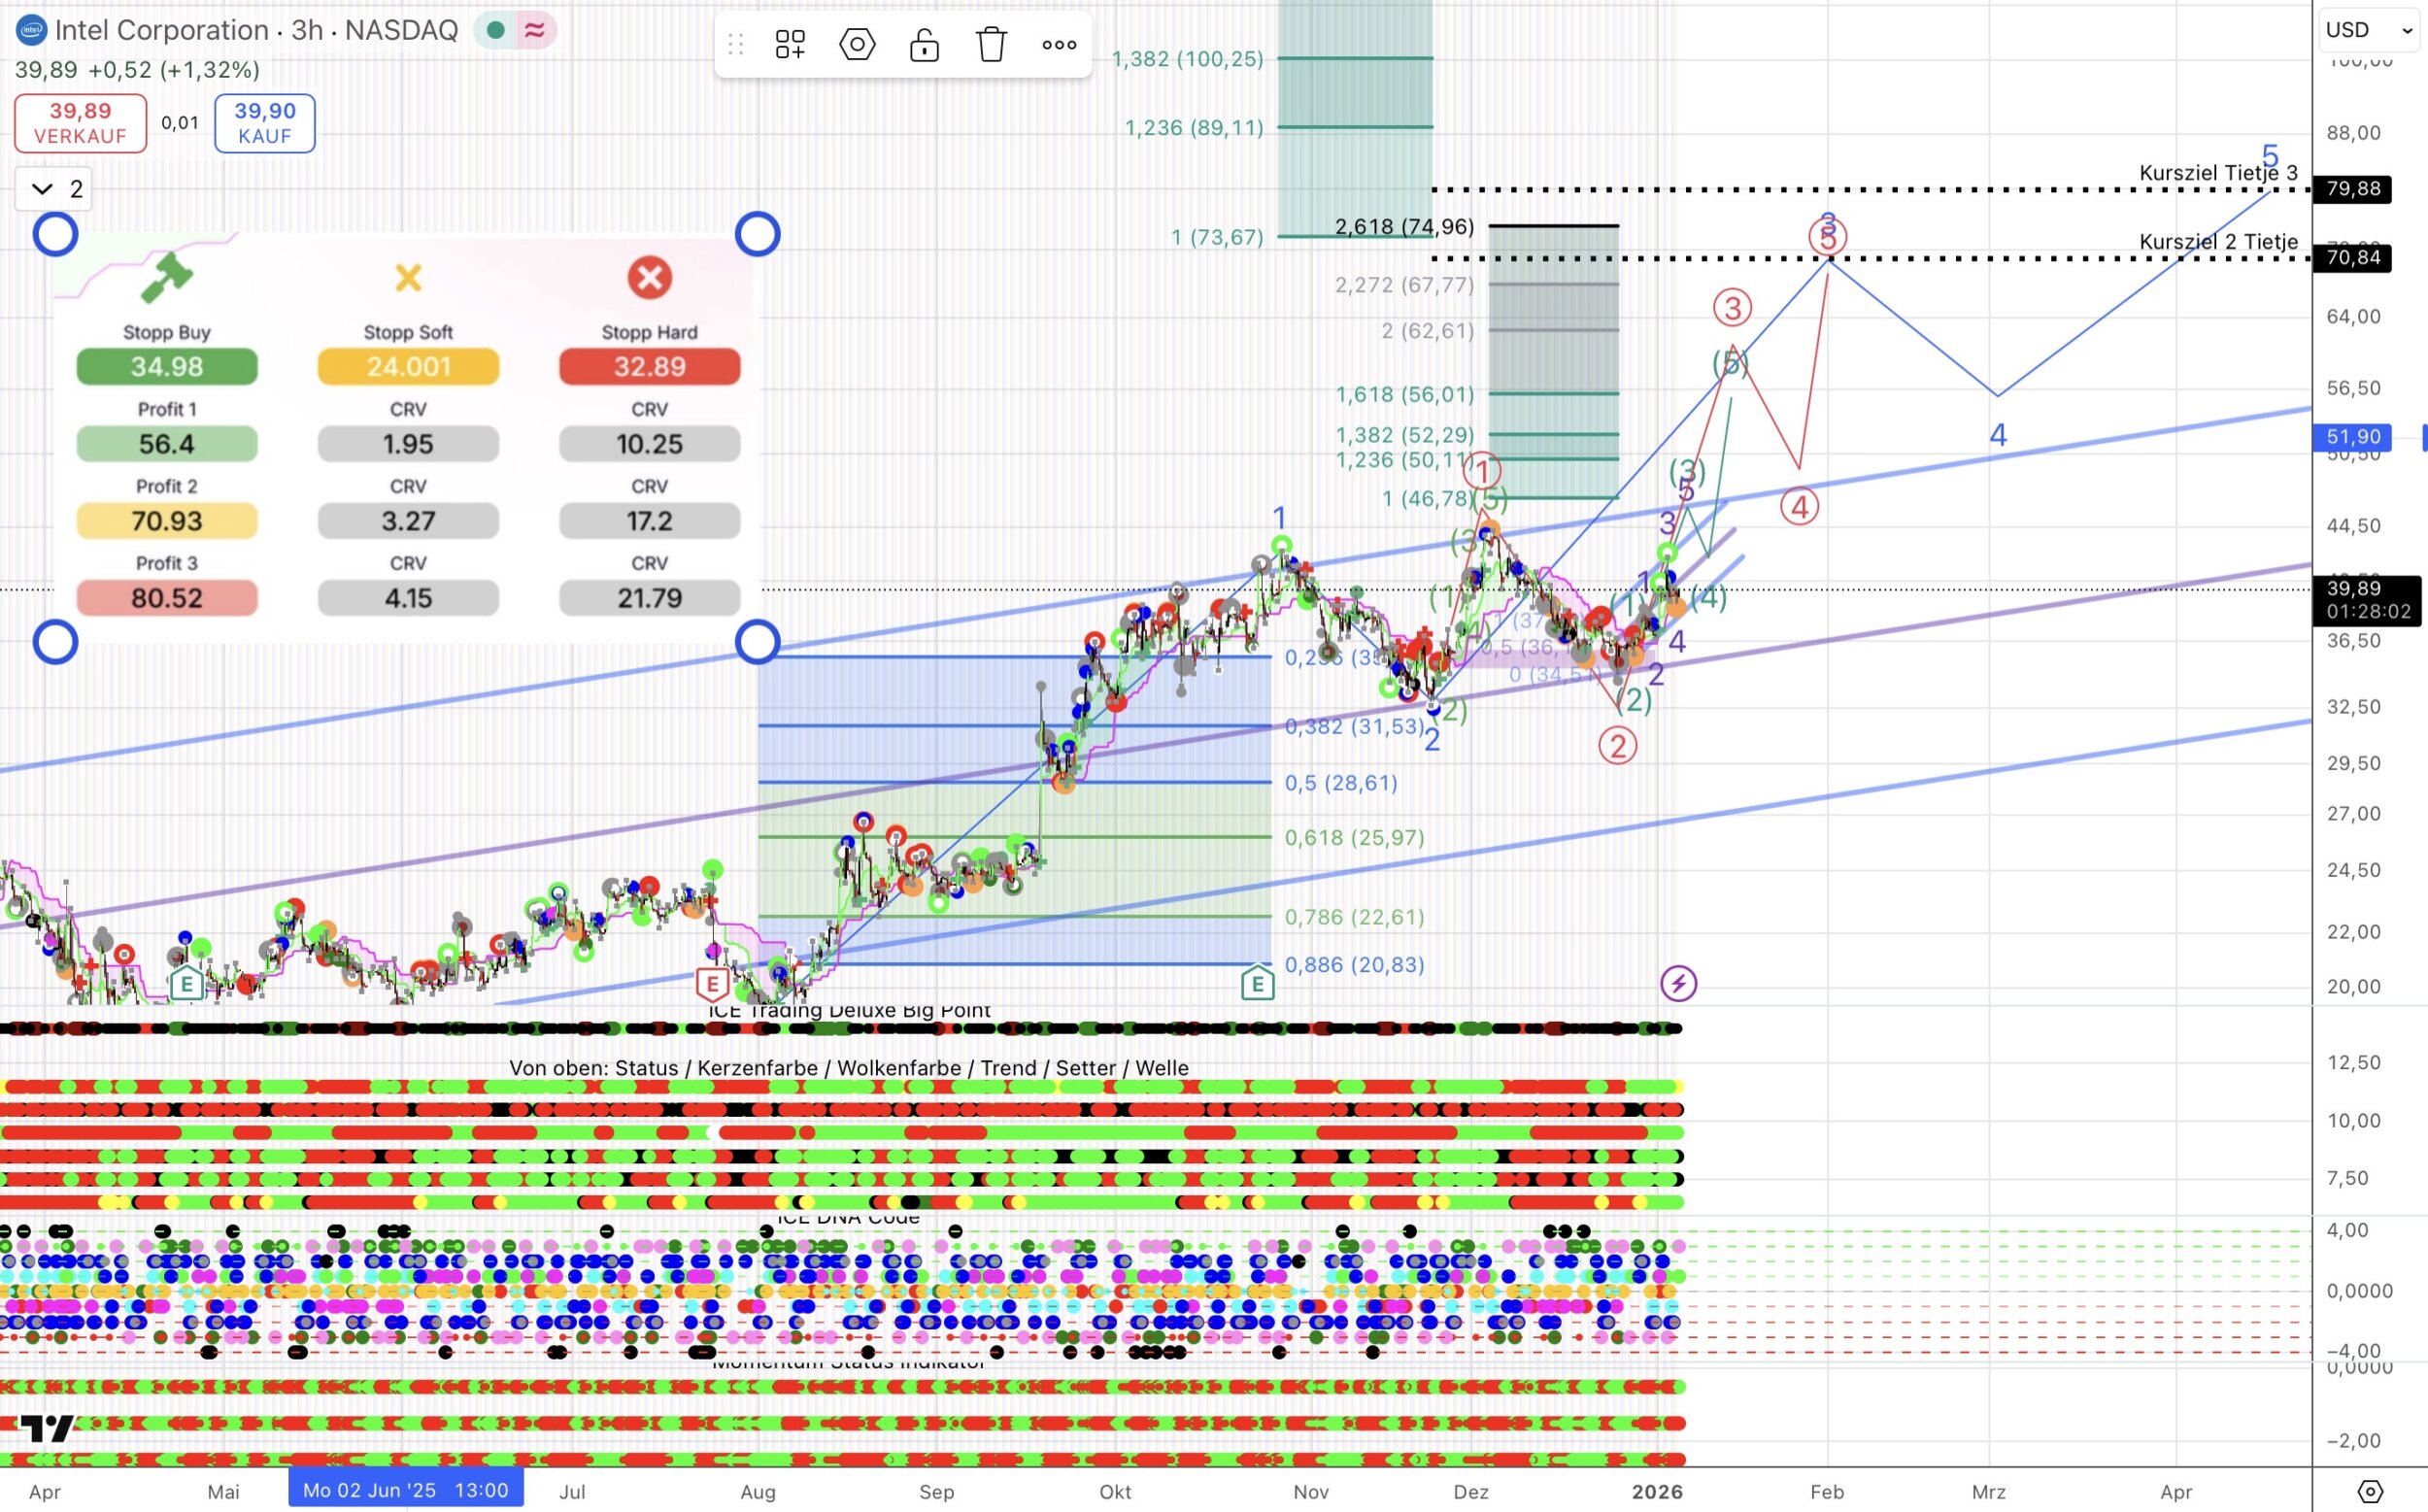Click the Intel logo next to symbol name
2428x1512 pixels.
point(31,30)
